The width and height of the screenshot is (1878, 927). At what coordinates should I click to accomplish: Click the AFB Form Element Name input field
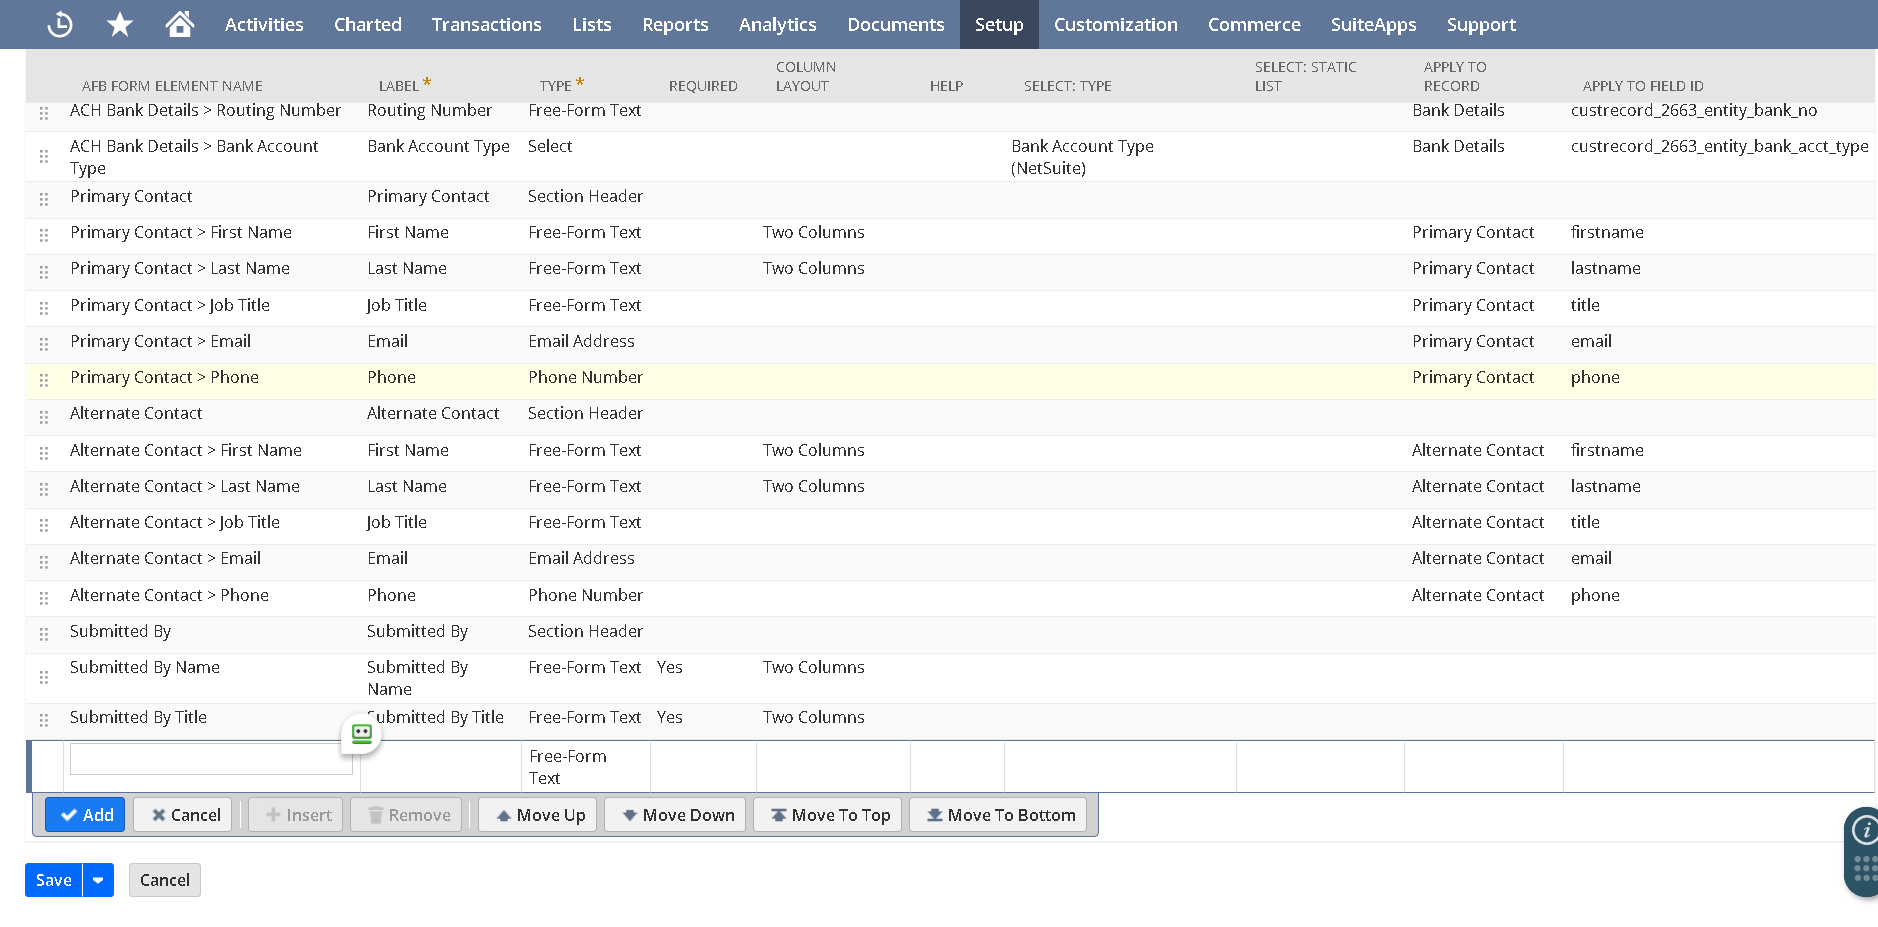pos(211,759)
